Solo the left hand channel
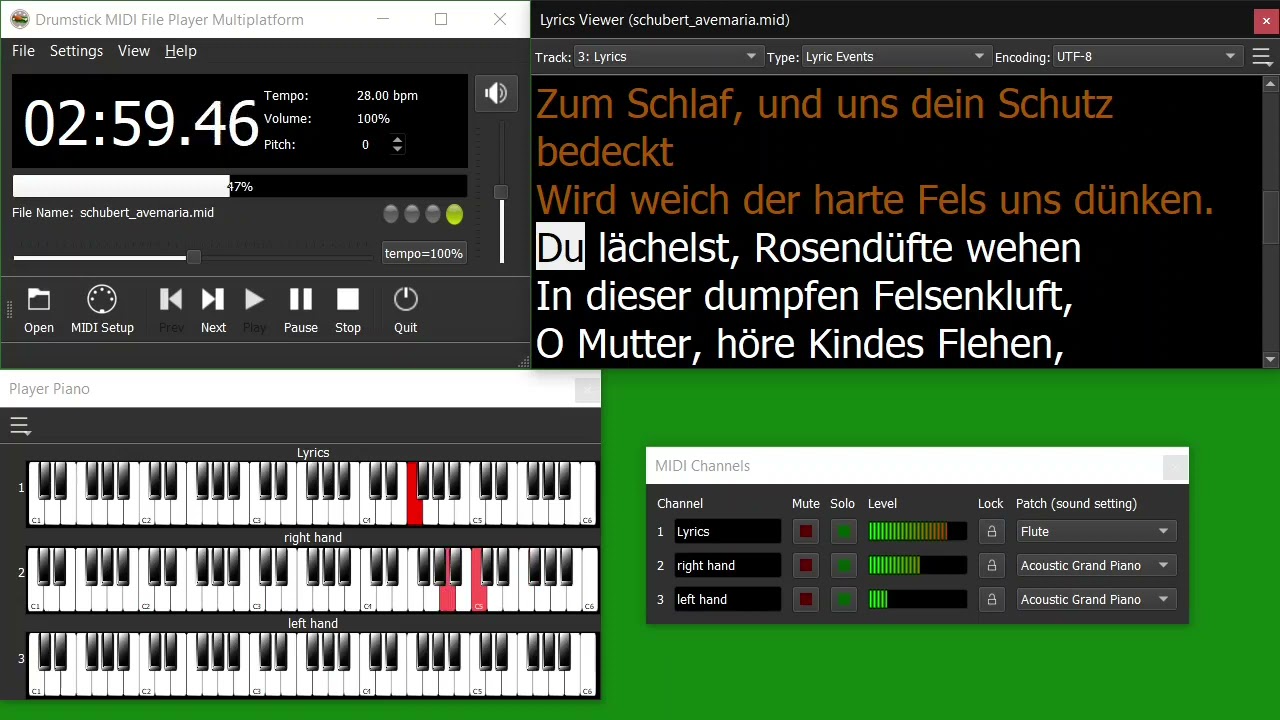This screenshot has height=720, width=1280. (844, 600)
